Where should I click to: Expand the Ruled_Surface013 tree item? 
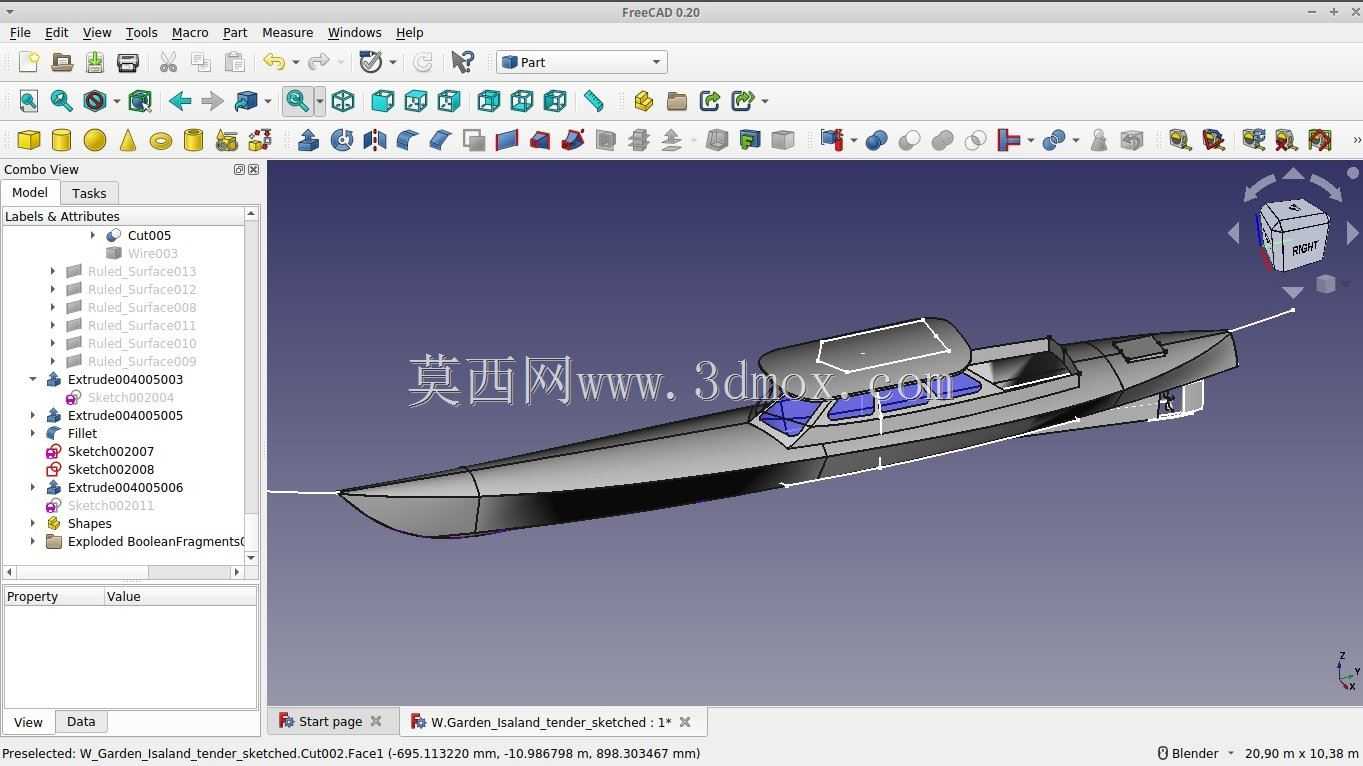click(x=53, y=271)
